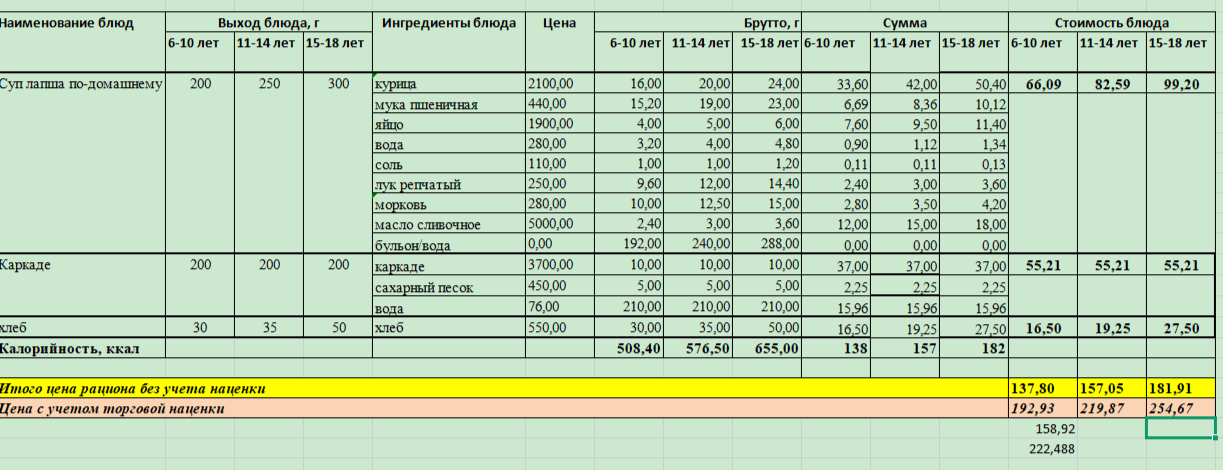Click the marked-up price cell 254,67
Viewport: 1223px width, 470px height.
coord(1180,408)
